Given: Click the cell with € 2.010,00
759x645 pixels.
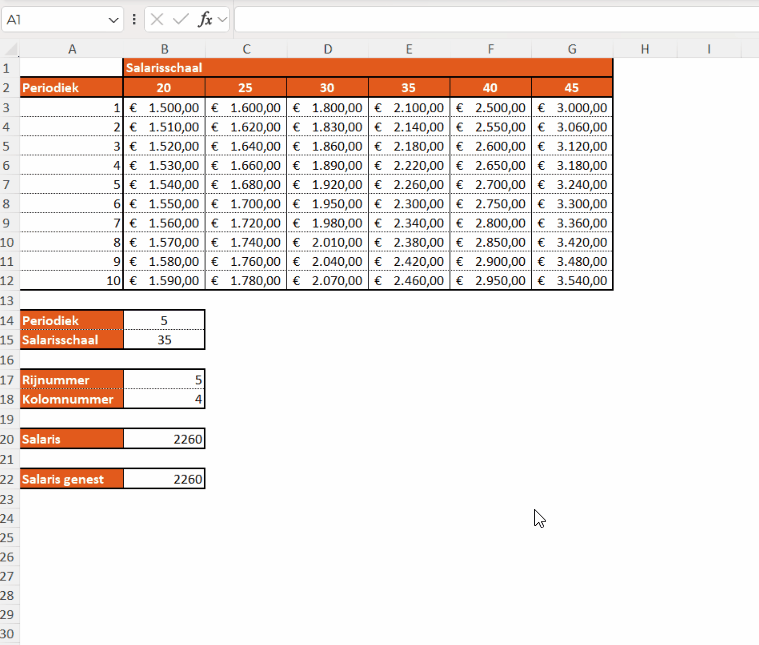Looking at the screenshot, I should [x=328, y=242].
